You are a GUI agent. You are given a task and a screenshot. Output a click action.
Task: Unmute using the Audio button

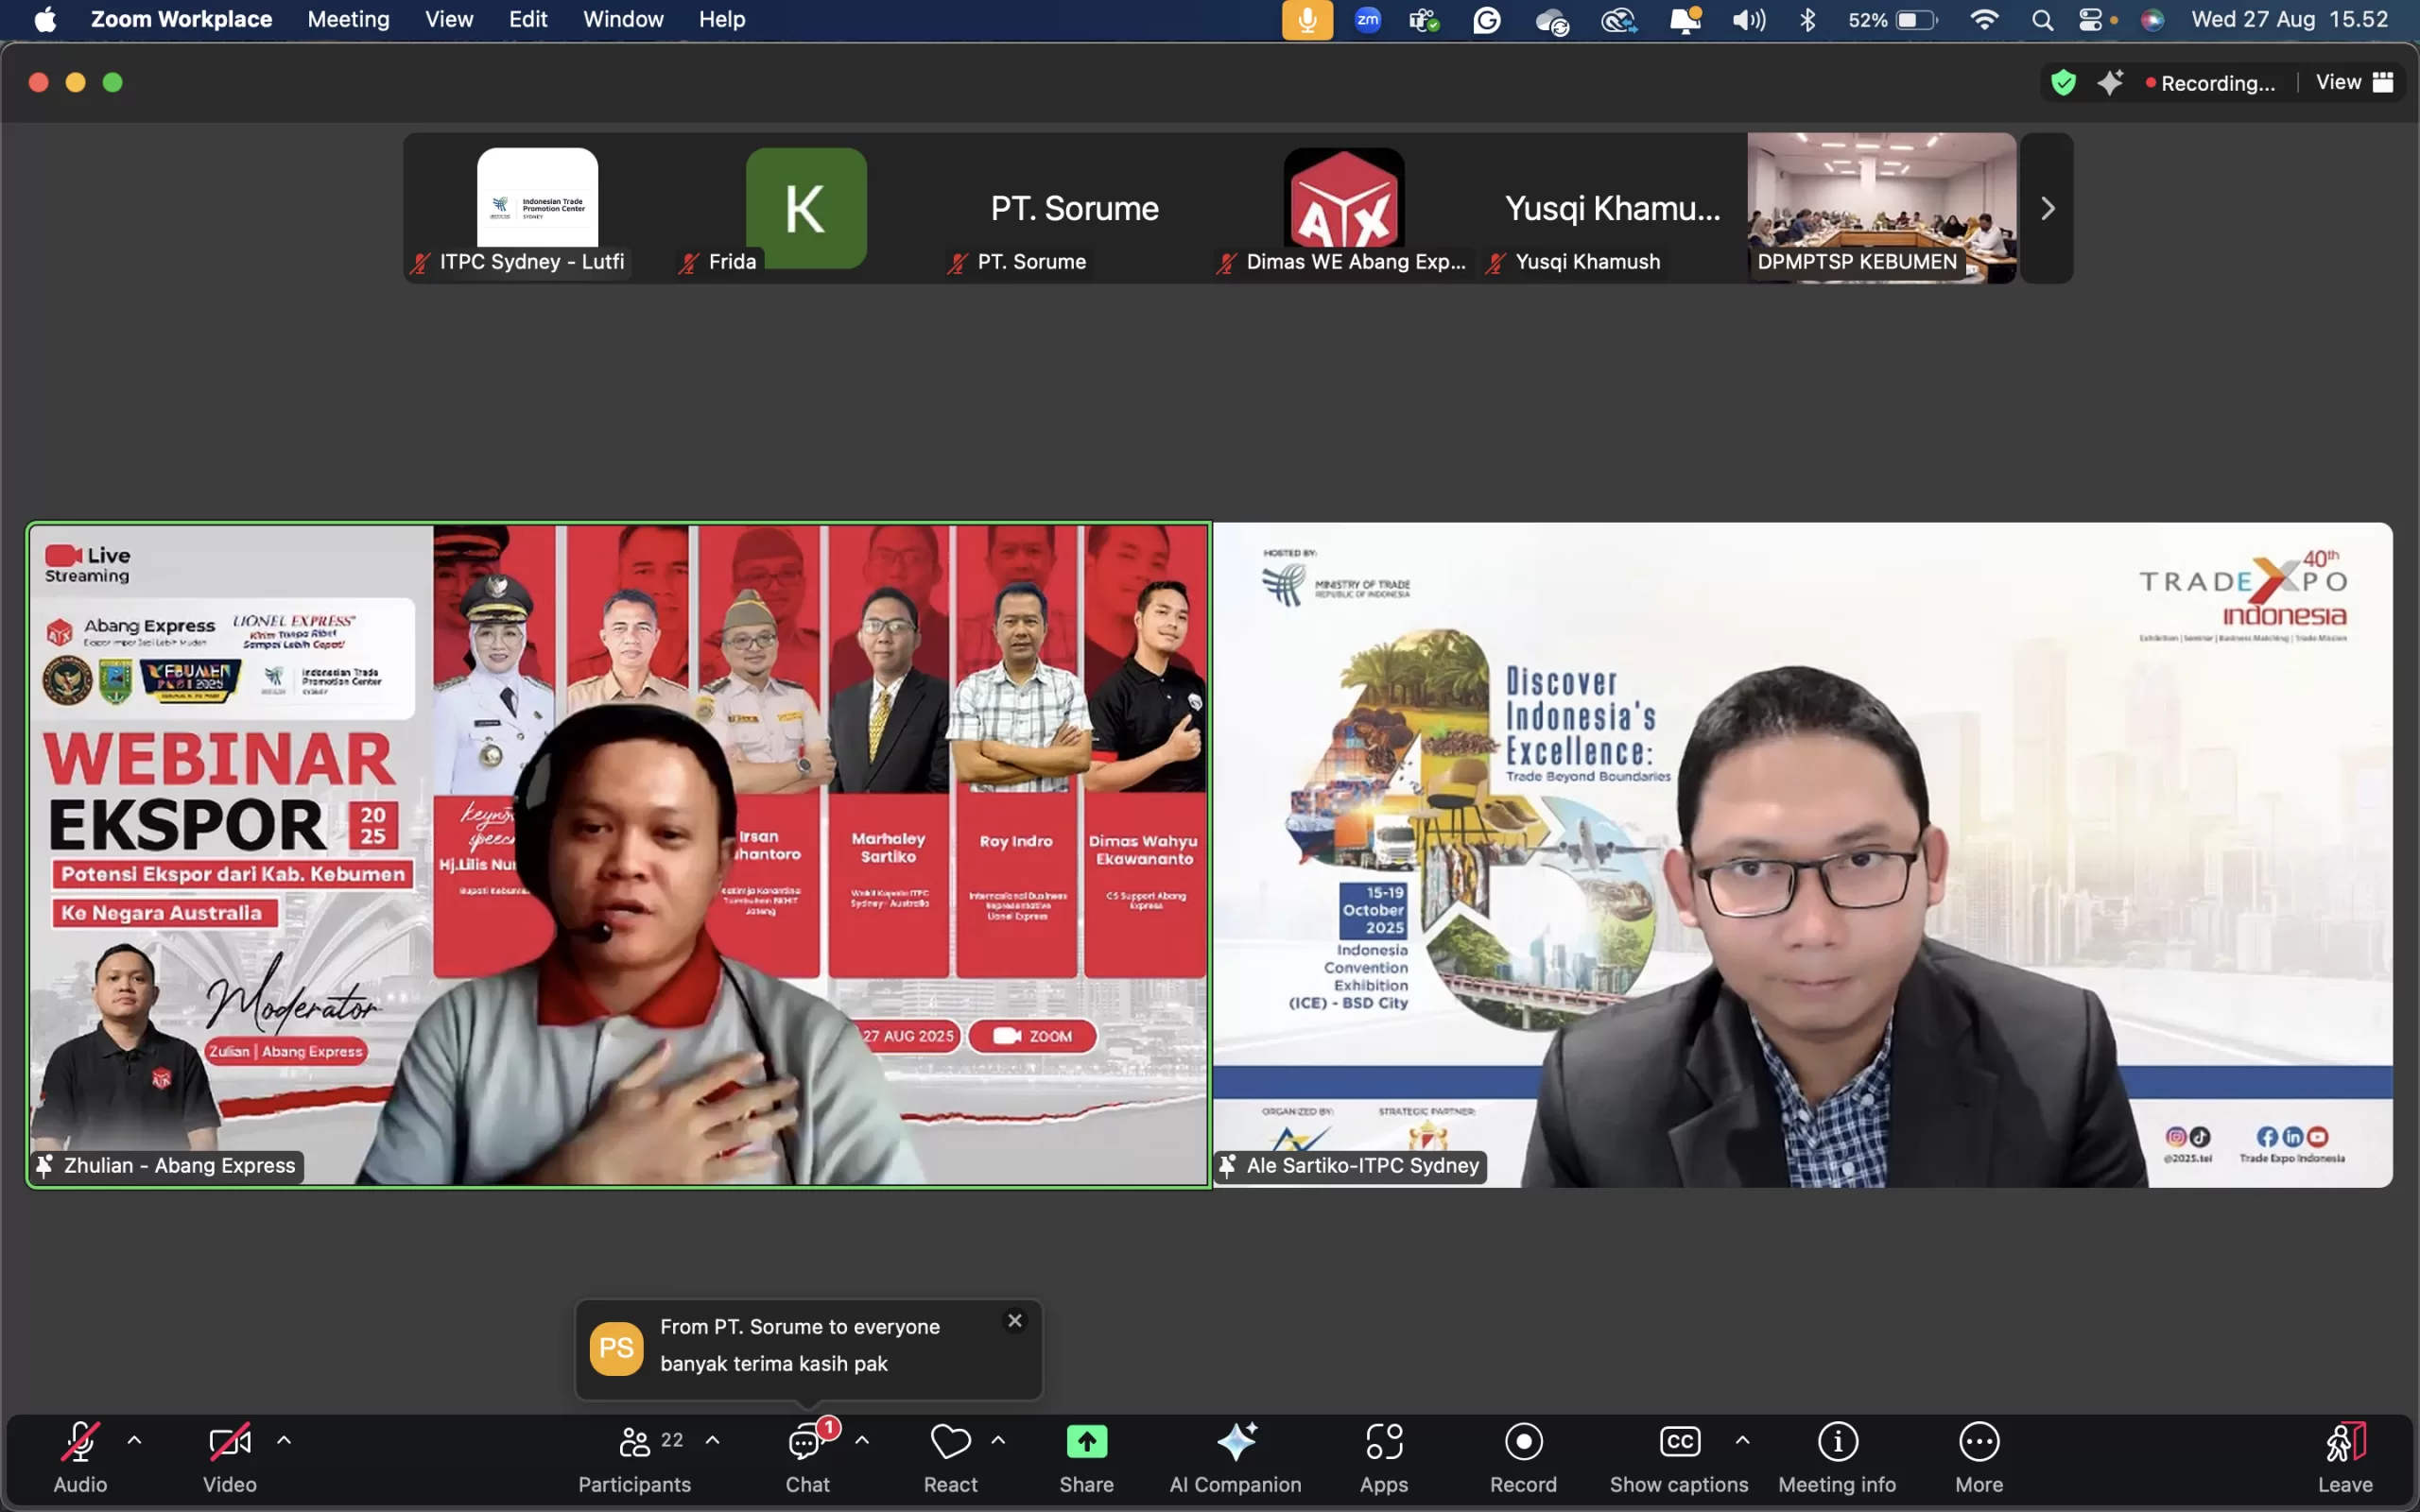[x=80, y=1442]
